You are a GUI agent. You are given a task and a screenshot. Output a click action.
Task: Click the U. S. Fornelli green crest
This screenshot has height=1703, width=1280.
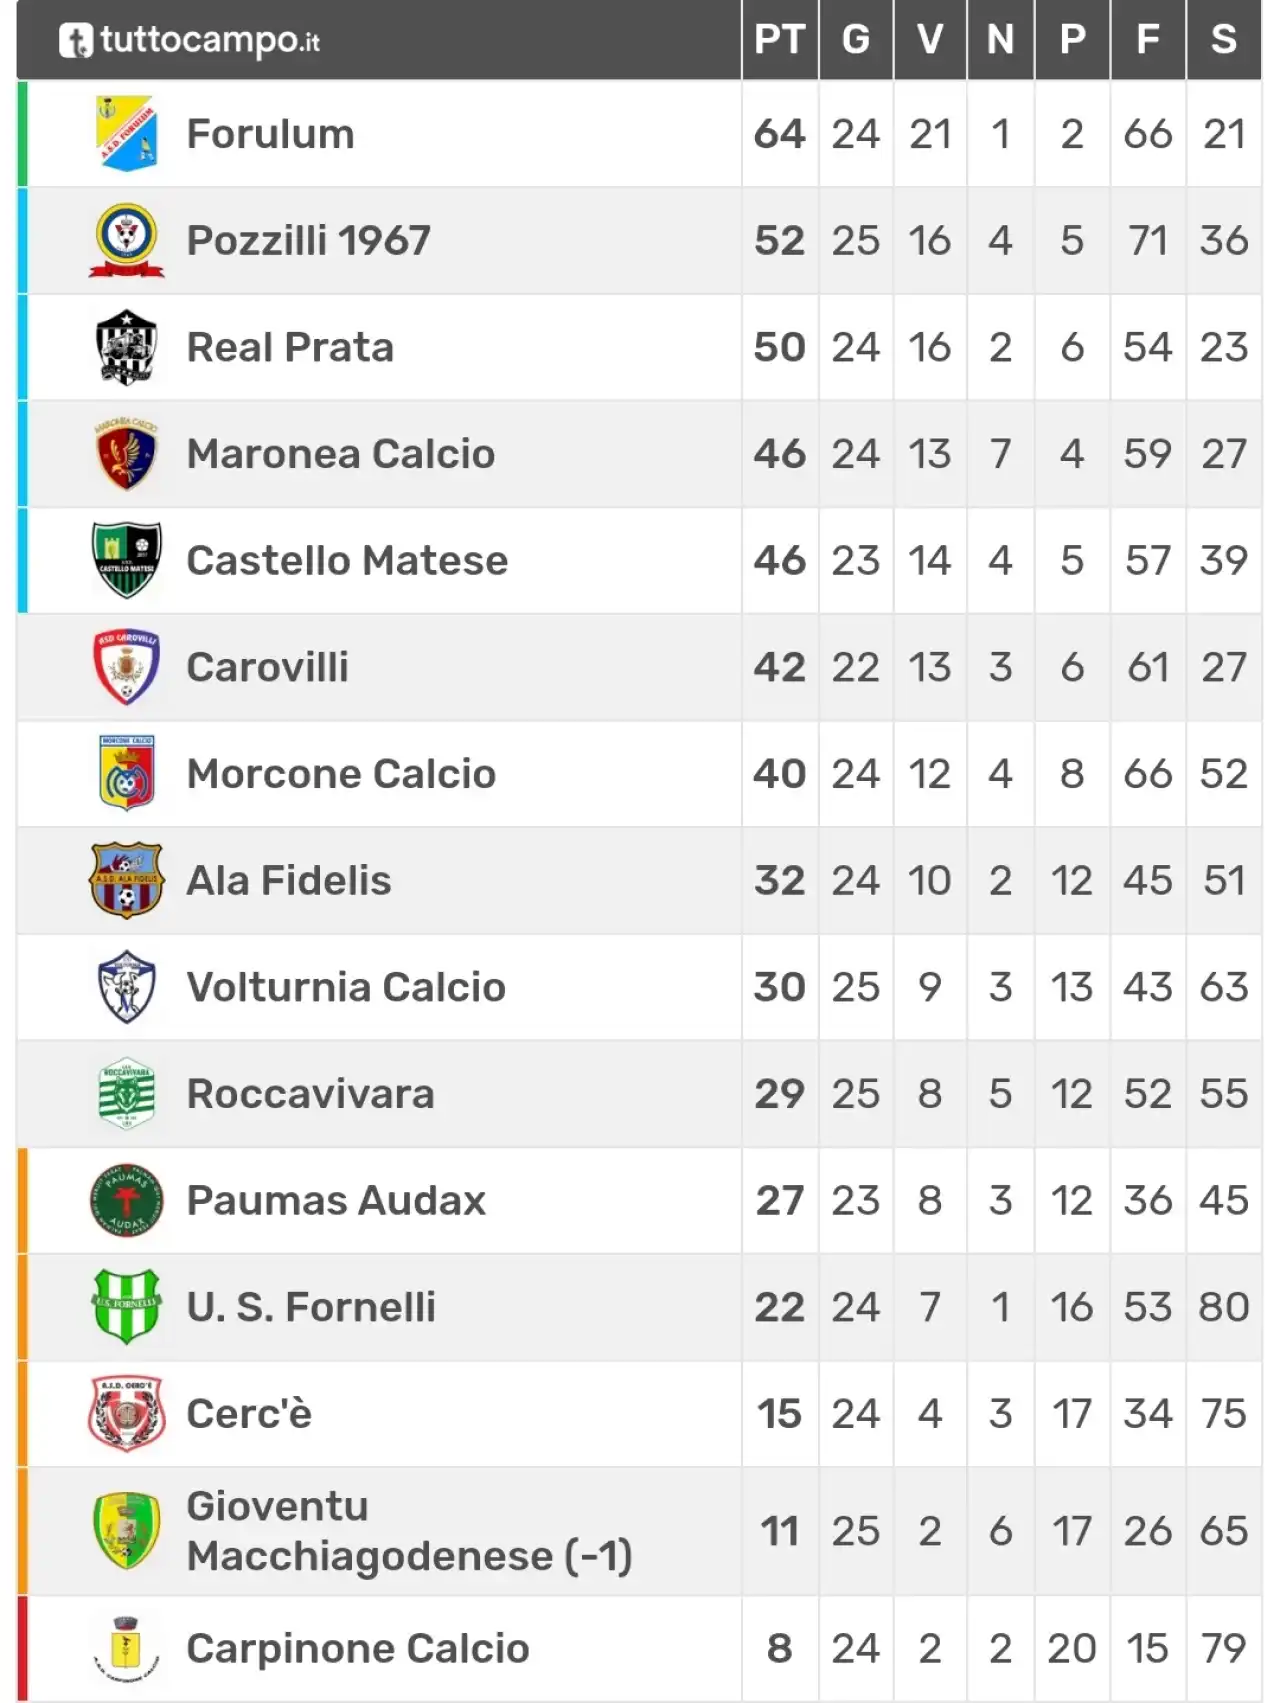[x=126, y=1307]
